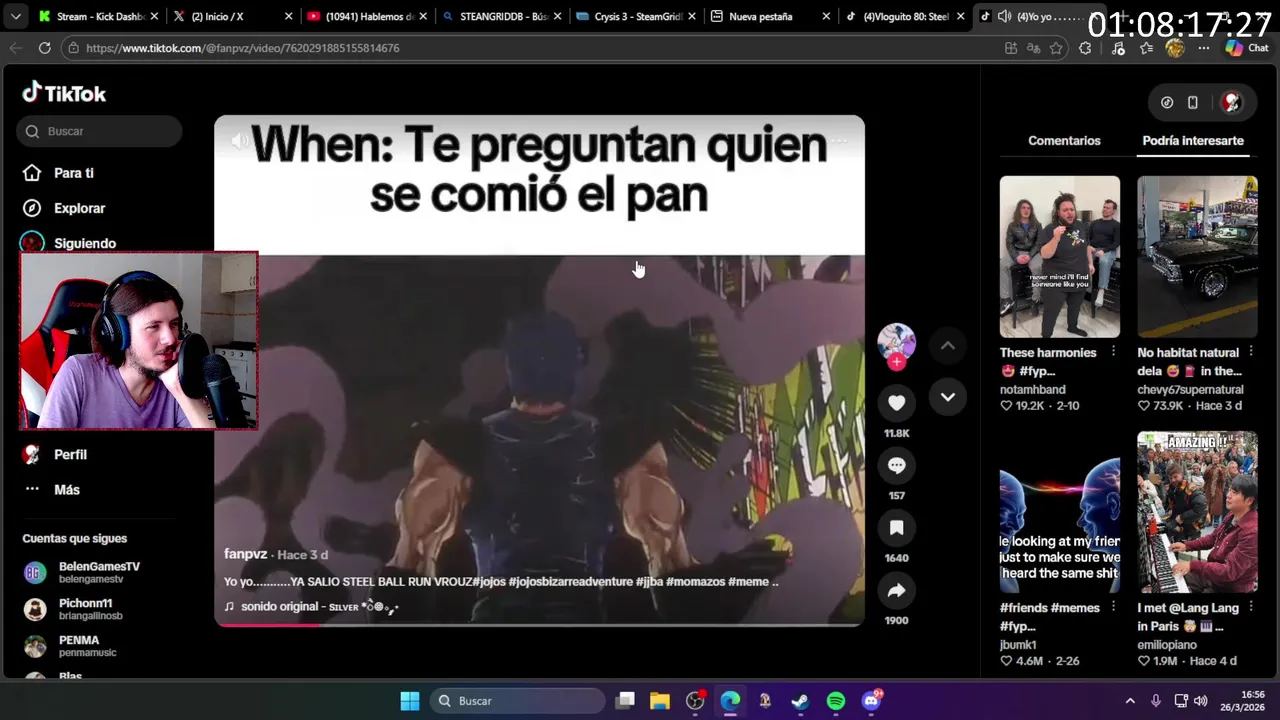This screenshot has width=1280, height=720.
Task: Expand the system tray hidden icons
Action: point(1130,701)
